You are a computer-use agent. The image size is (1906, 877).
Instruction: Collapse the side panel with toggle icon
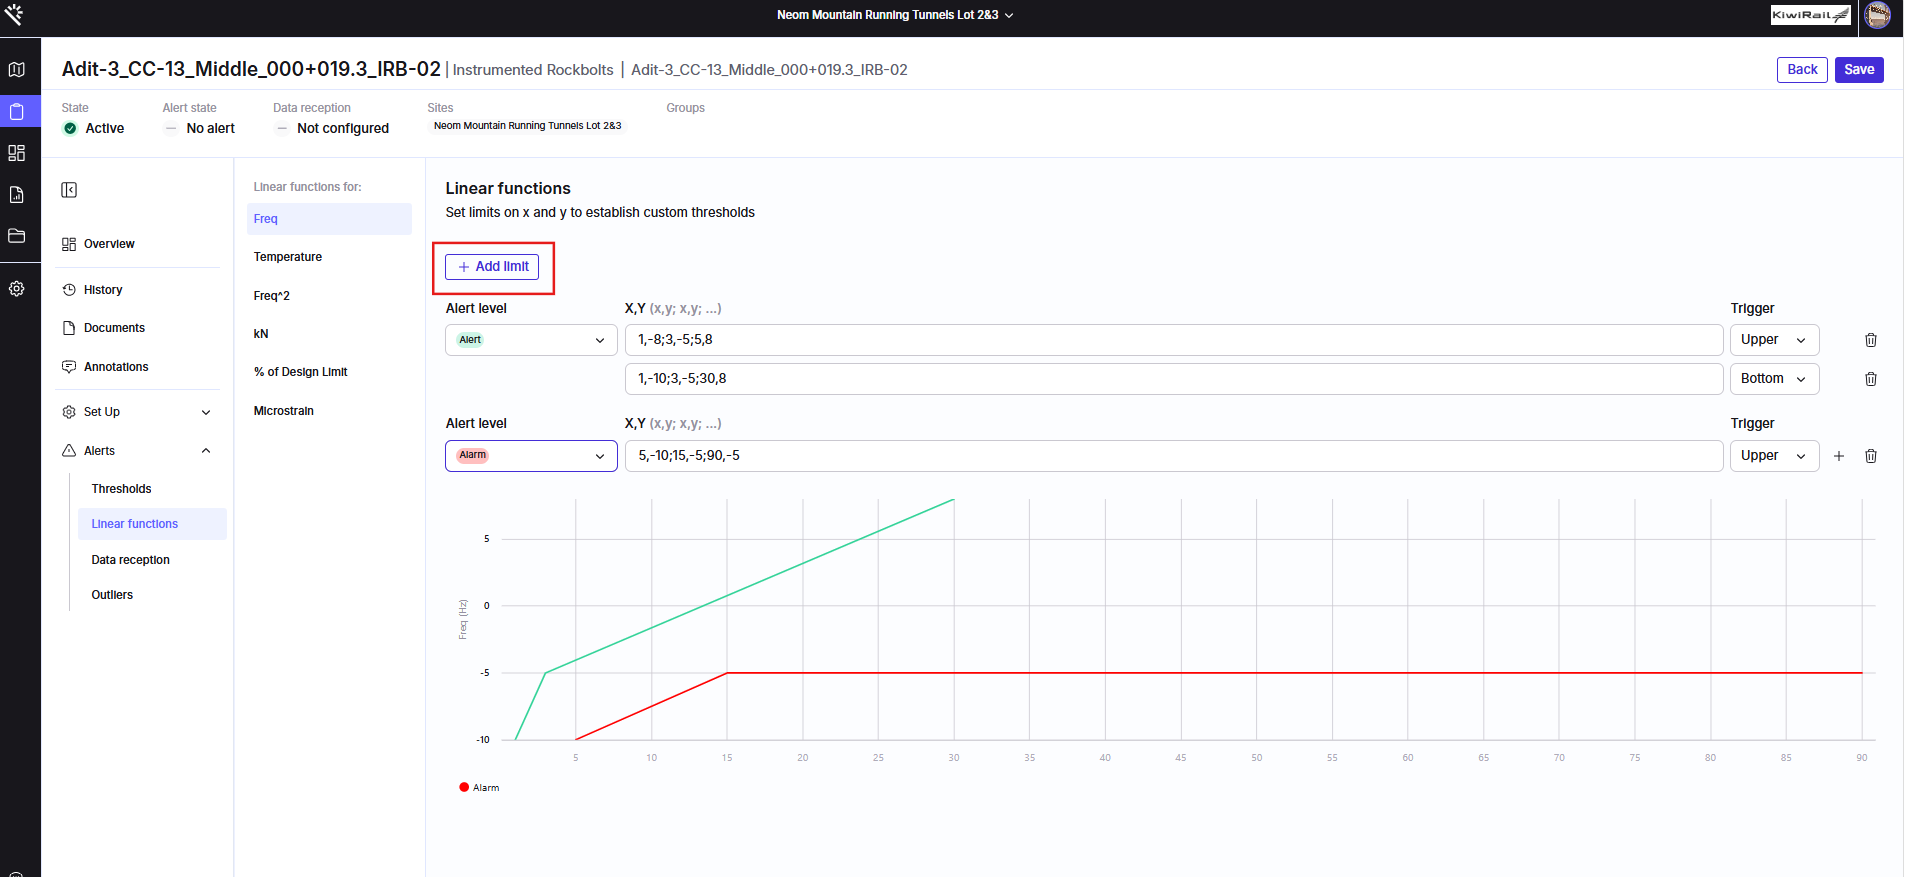69,190
